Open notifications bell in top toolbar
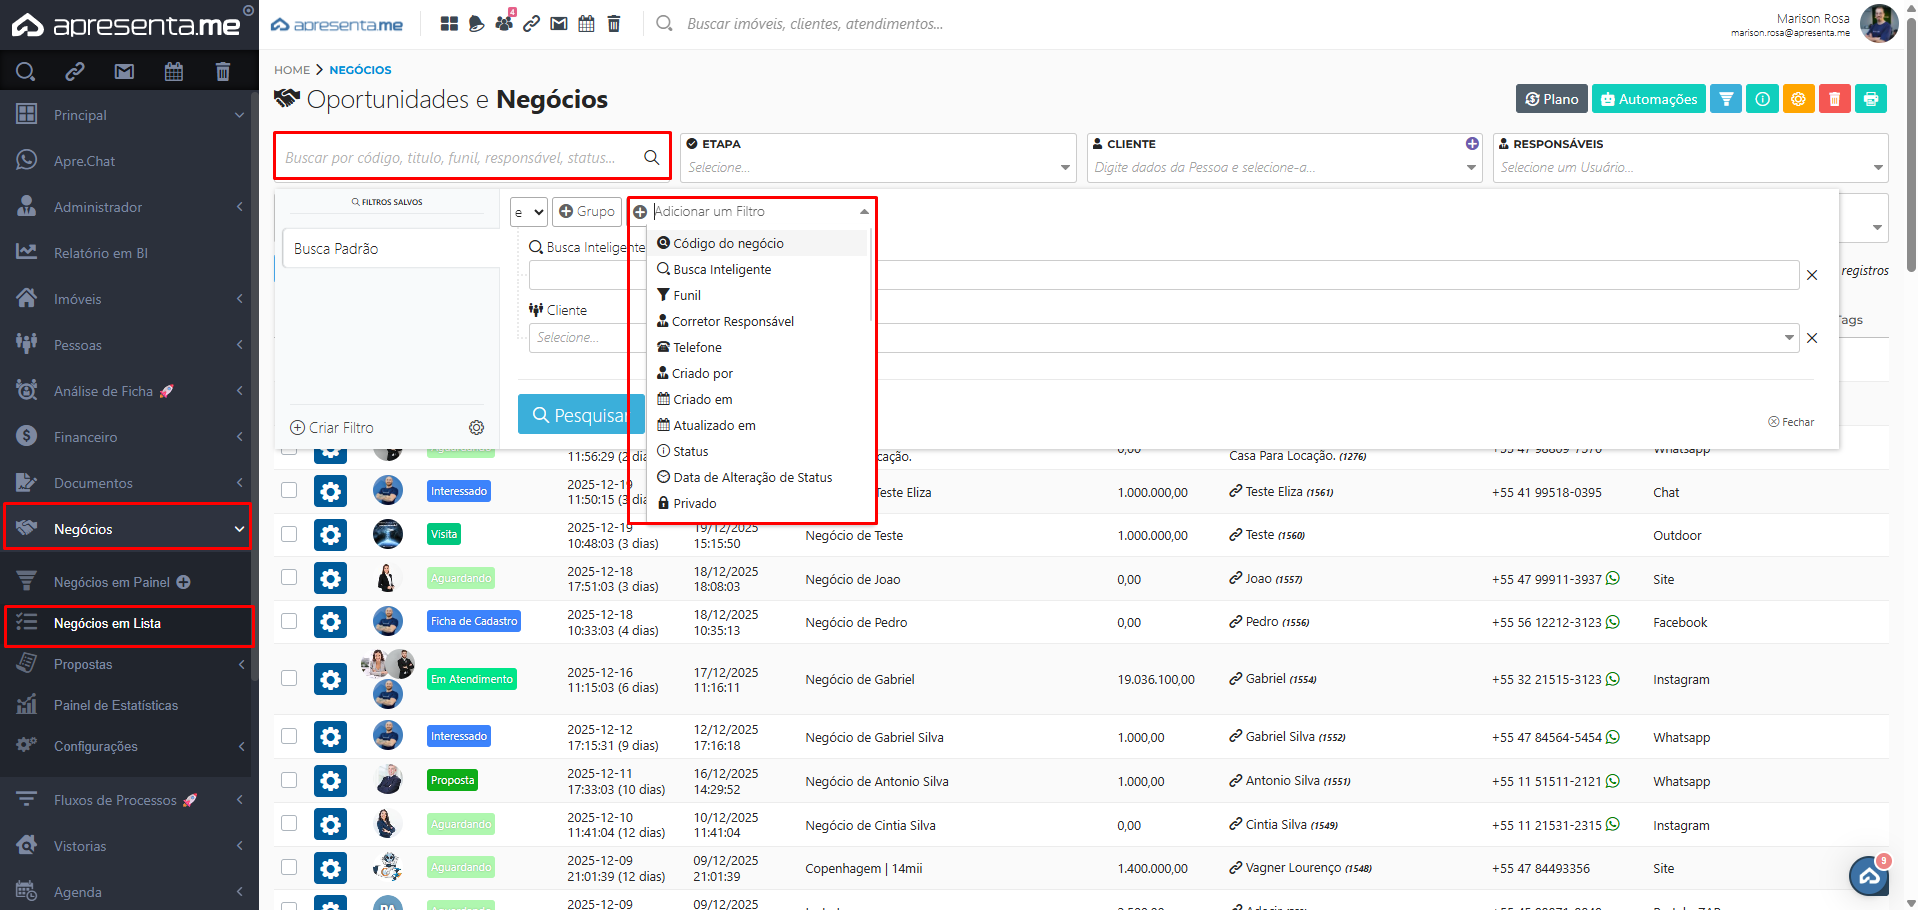The image size is (1918, 910). tap(477, 23)
